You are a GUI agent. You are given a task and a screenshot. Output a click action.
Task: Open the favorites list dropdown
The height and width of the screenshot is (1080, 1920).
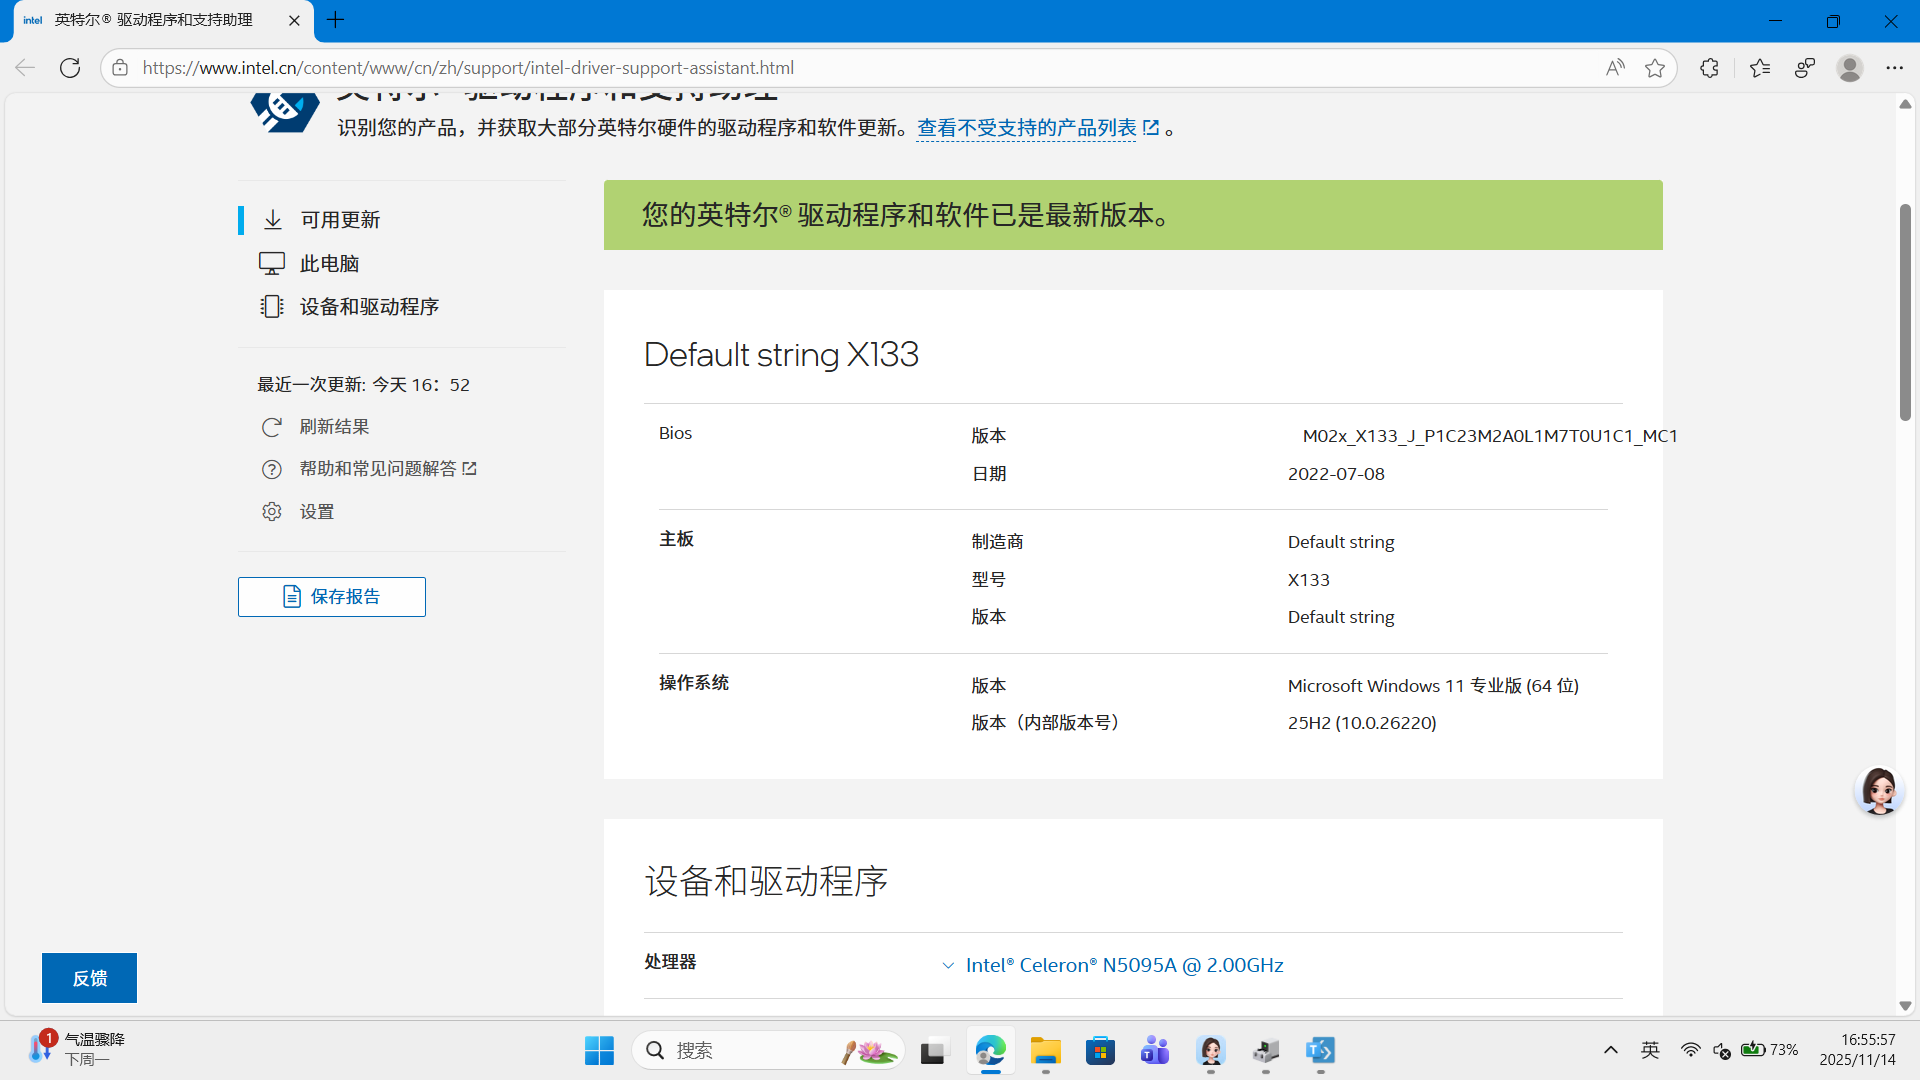pyautogui.click(x=1759, y=68)
